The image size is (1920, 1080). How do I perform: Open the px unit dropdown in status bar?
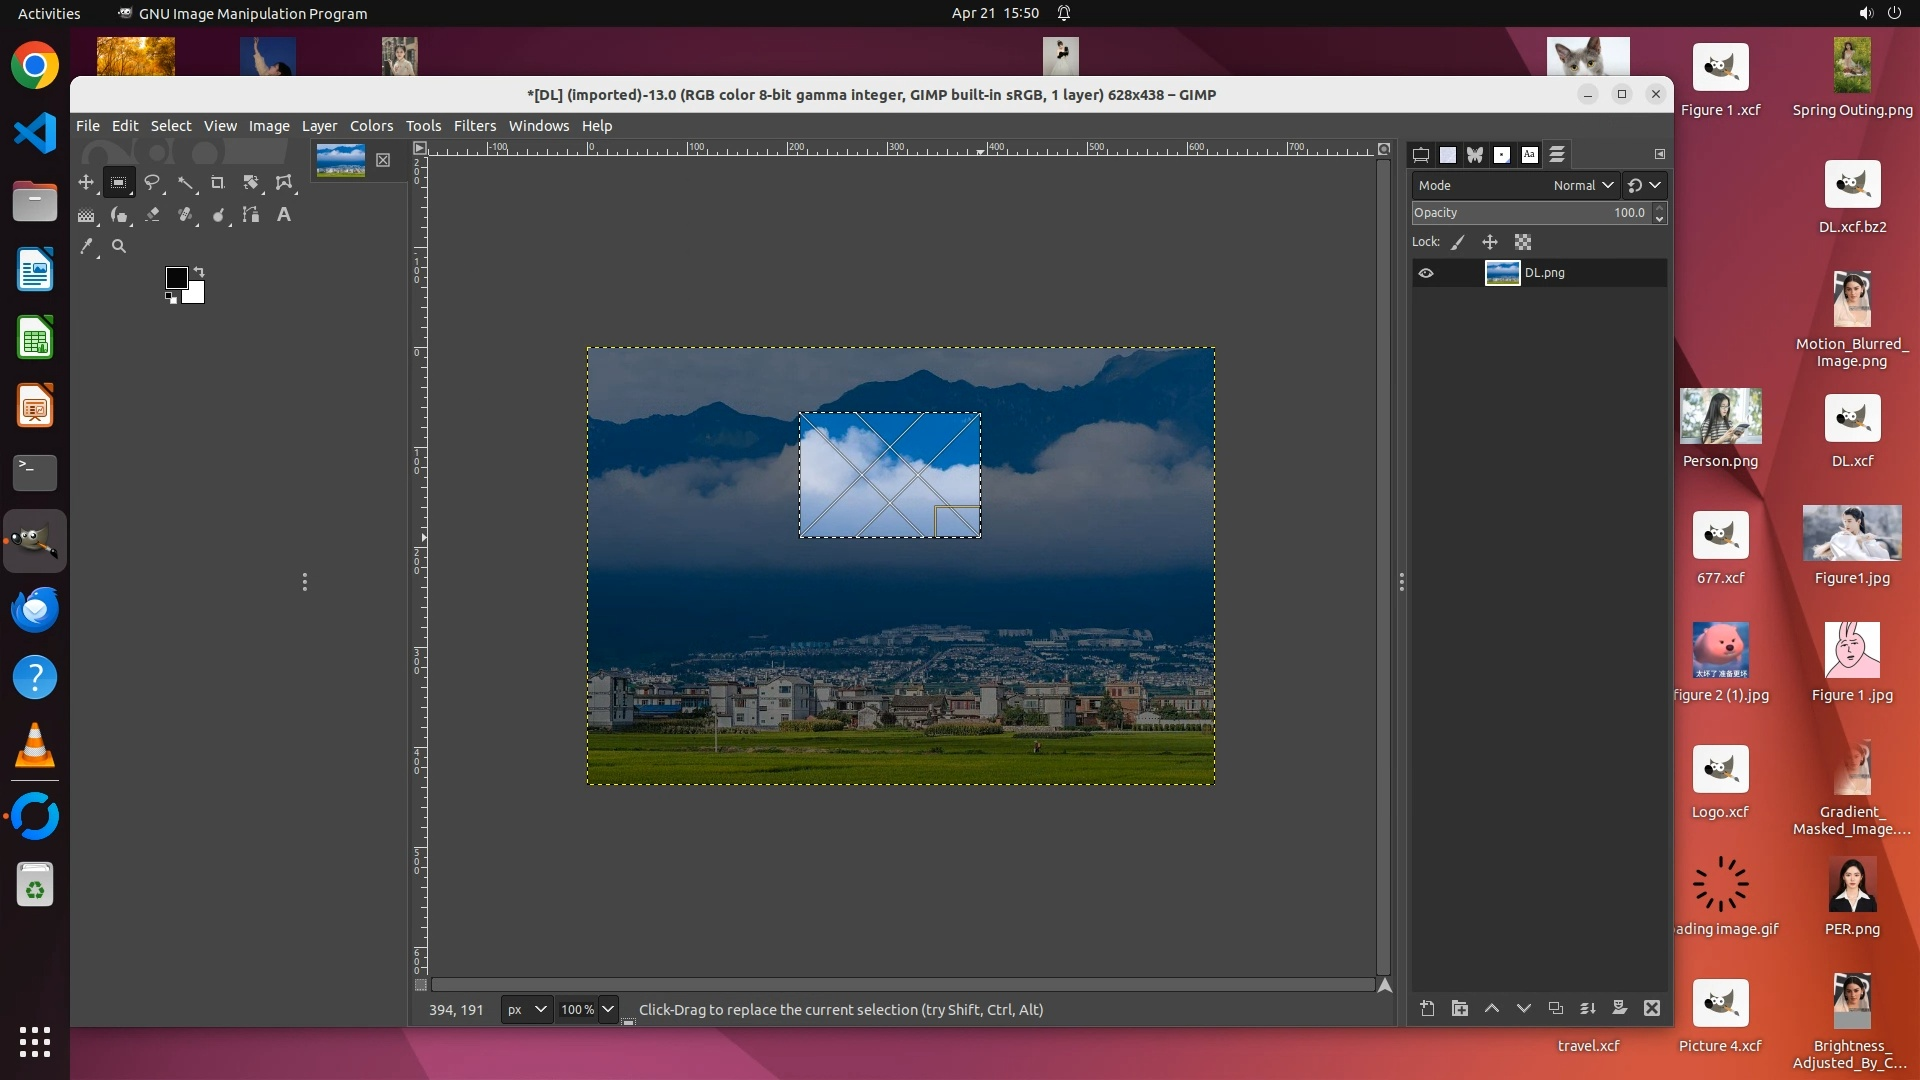526,1010
